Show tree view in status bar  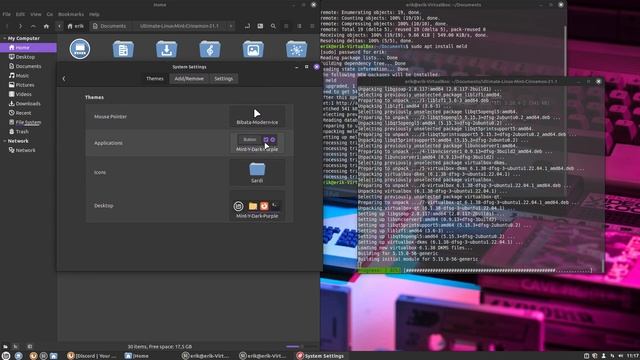point(16,347)
